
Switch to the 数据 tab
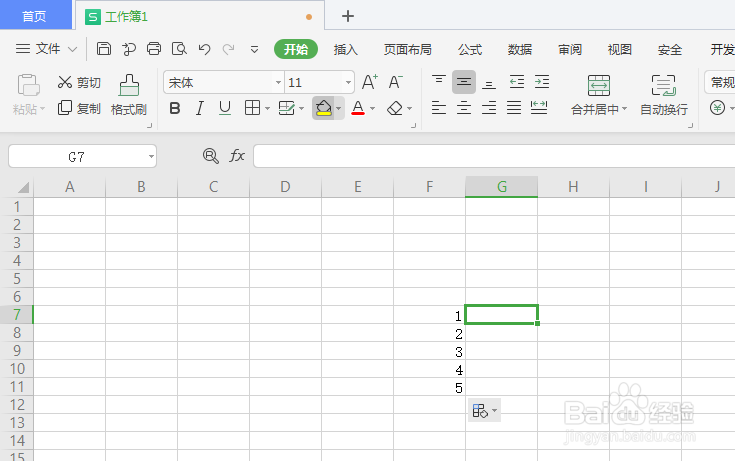tap(520, 49)
